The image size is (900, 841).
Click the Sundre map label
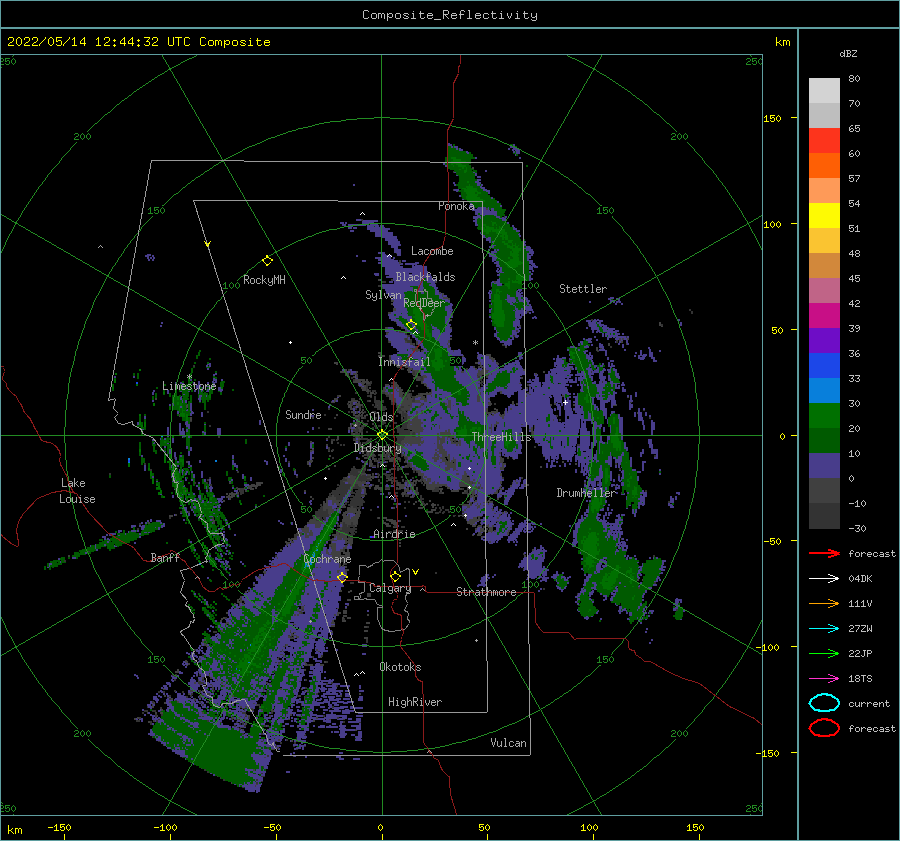[x=303, y=414]
